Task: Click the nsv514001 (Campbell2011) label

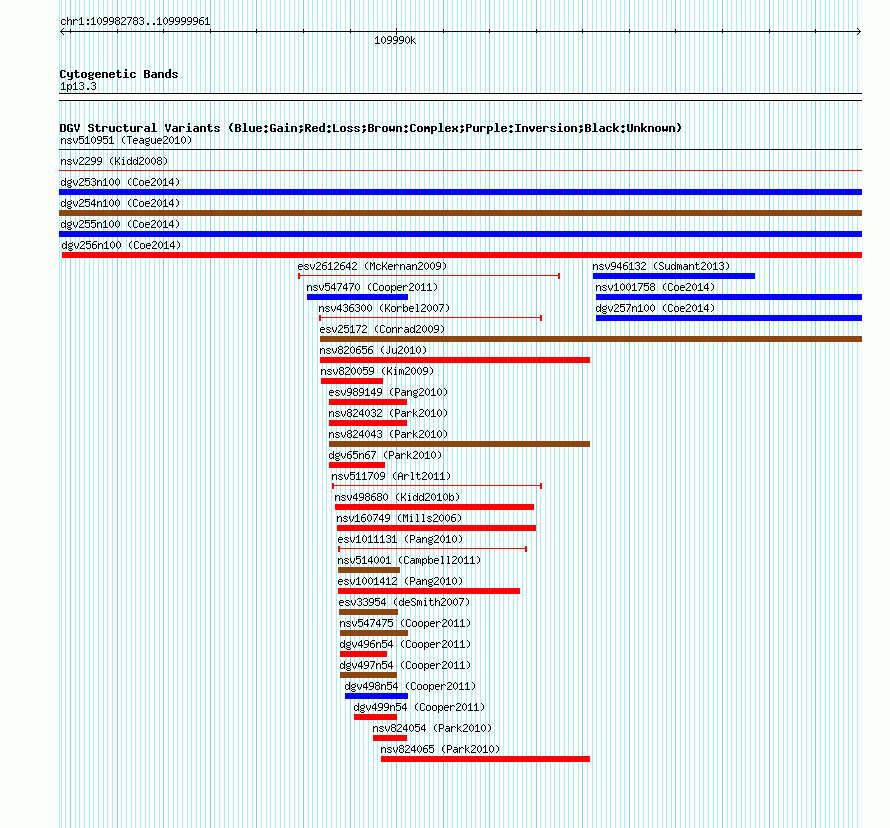Action: pos(409,560)
